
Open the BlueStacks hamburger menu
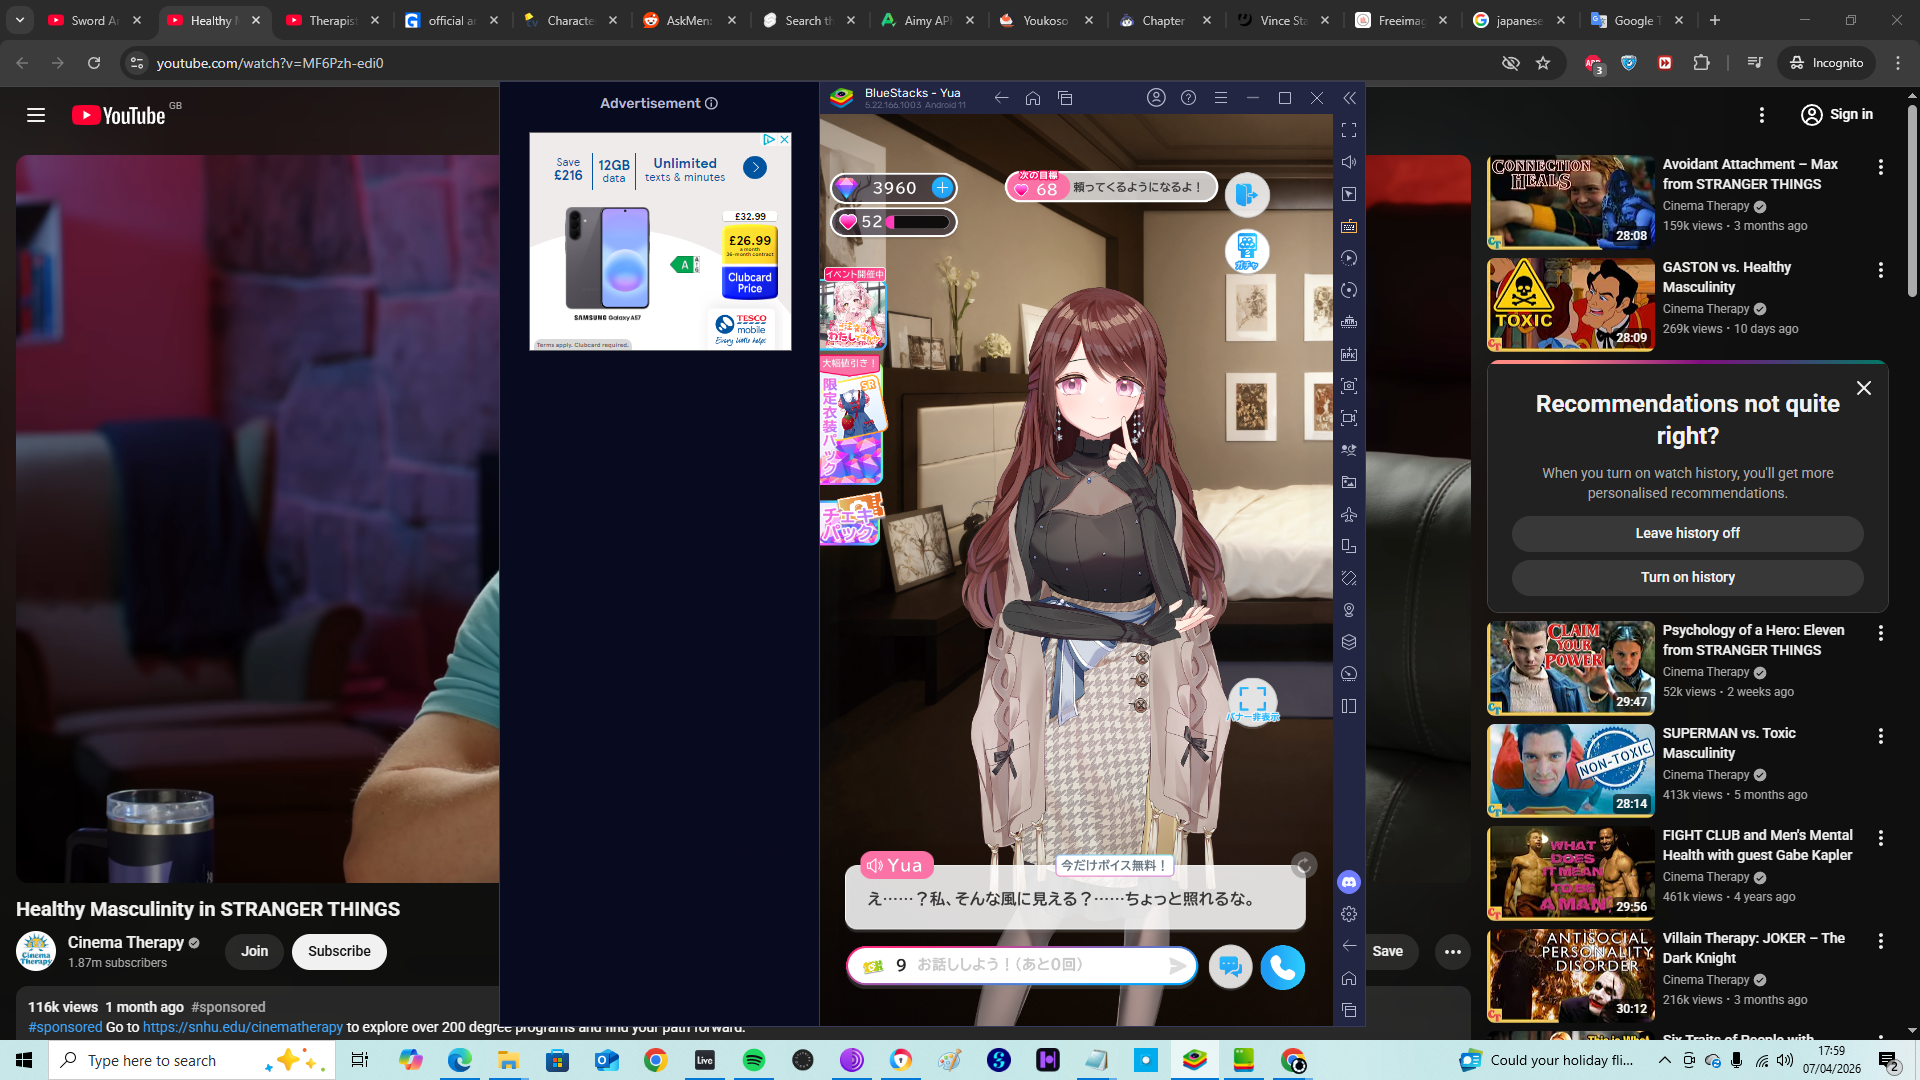click(x=1221, y=98)
